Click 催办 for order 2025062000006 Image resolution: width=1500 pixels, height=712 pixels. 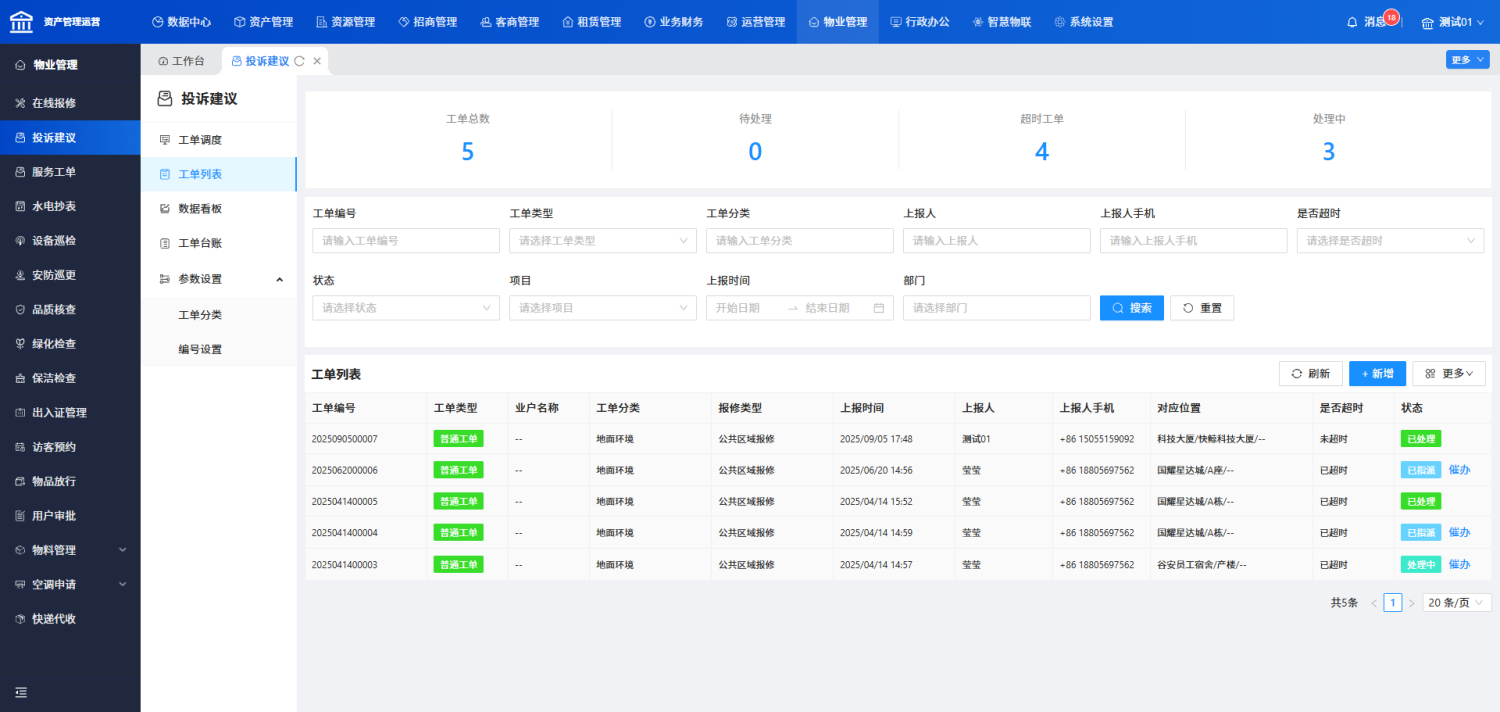1459,470
